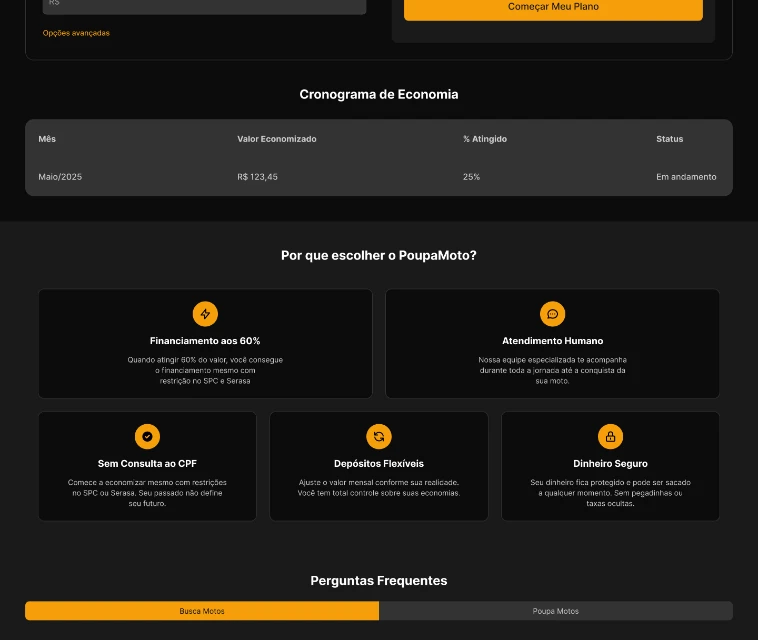Click the Depósitos Flexíveis card title

coord(379,464)
